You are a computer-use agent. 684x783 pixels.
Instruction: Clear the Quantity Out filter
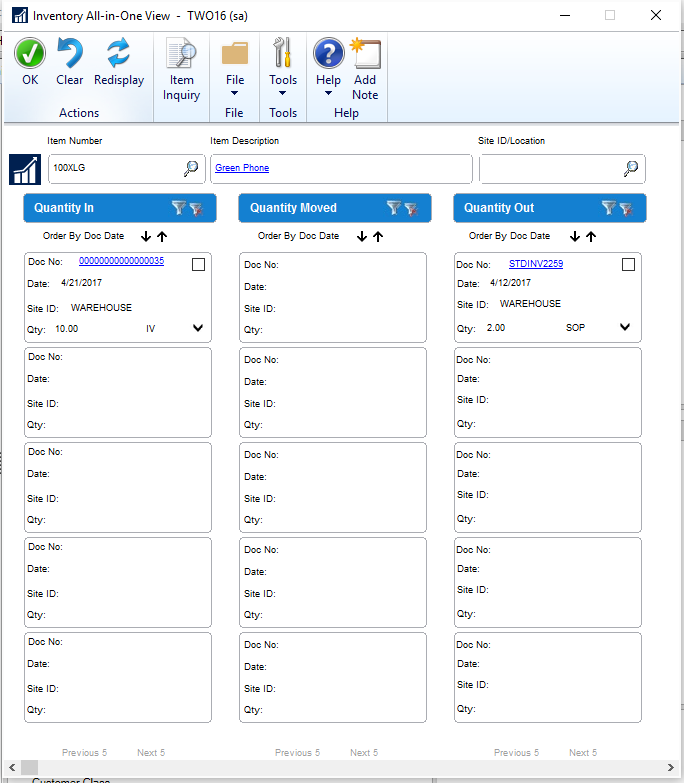pyautogui.click(x=626, y=208)
